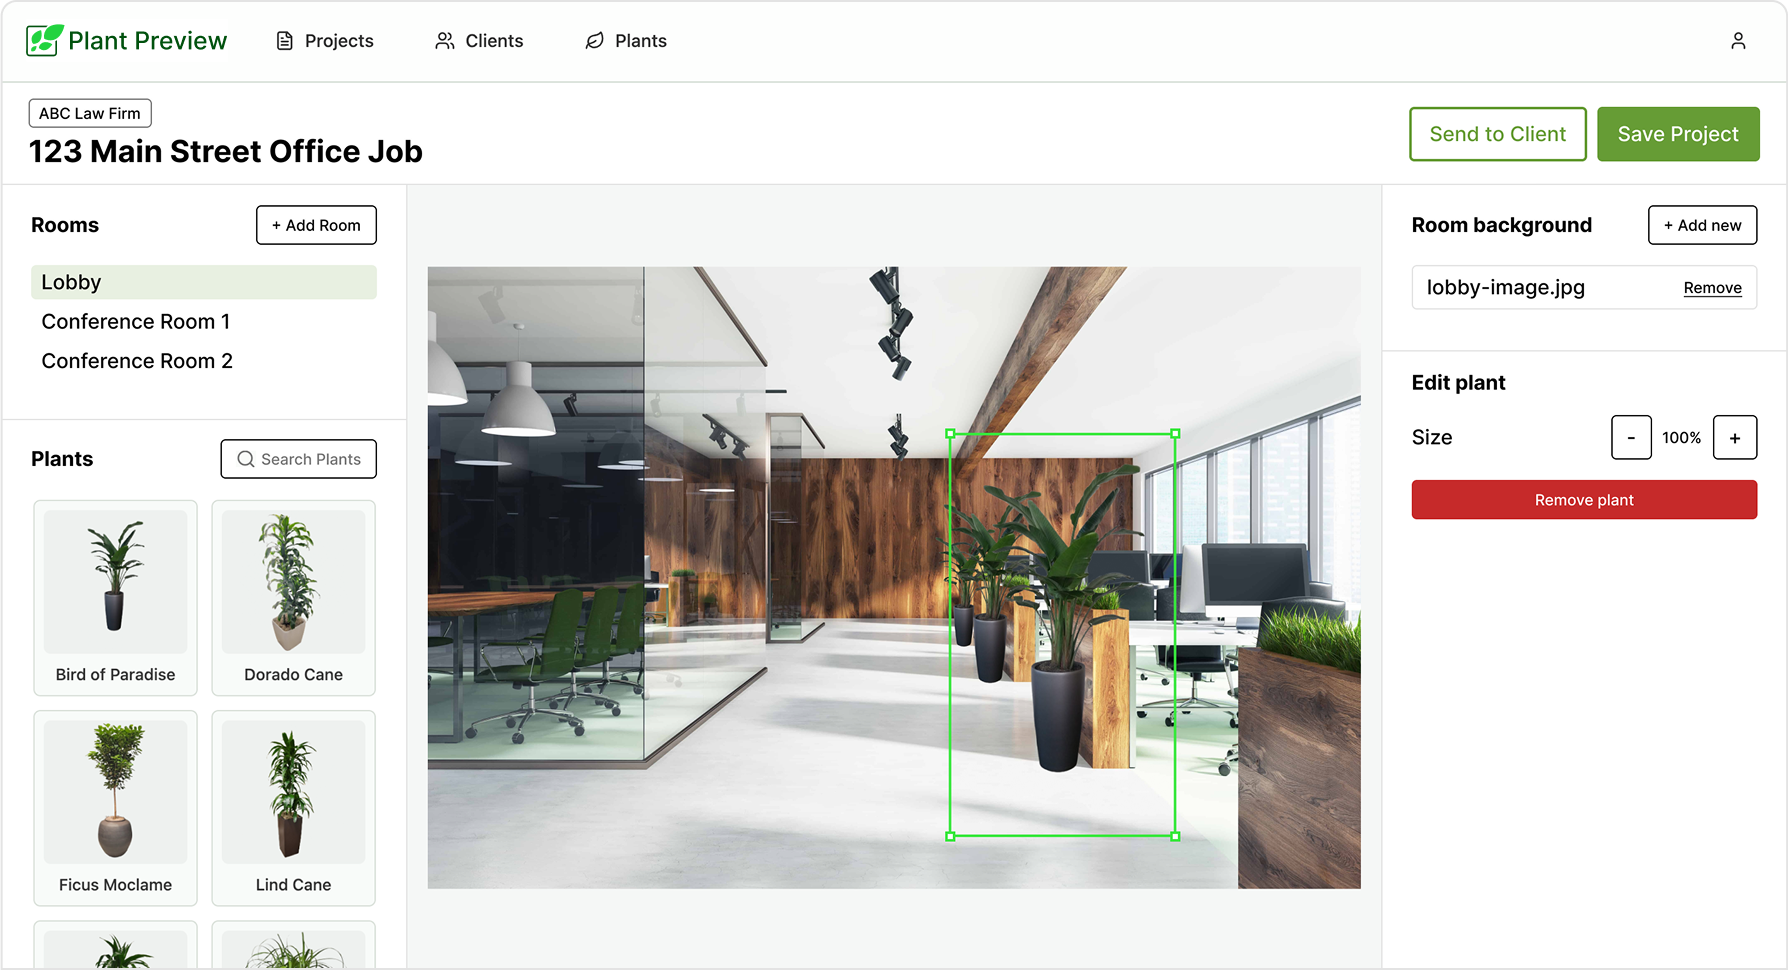Viewport: 1788px width, 970px height.
Task: Click the selection box bottom-left handle
Action: point(950,836)
